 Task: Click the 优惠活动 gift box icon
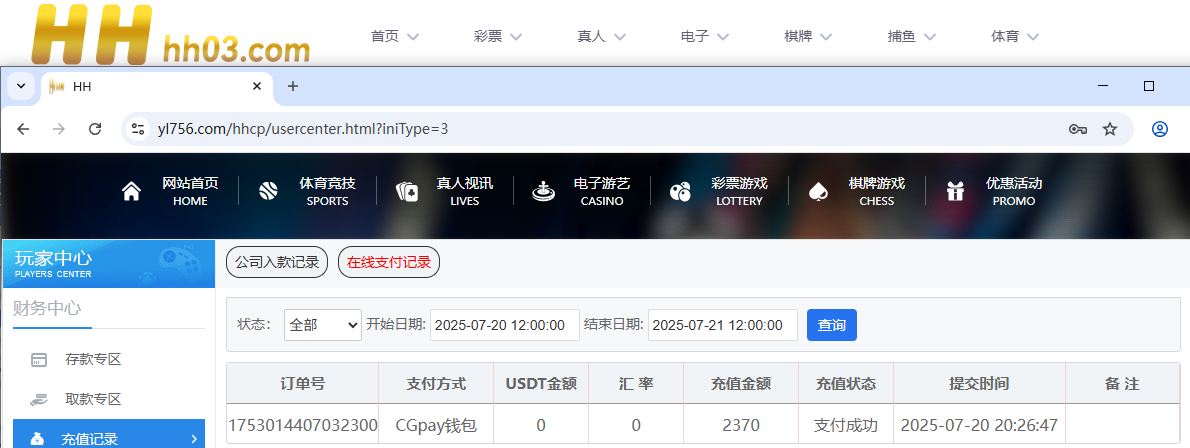[x=956, y=192]
